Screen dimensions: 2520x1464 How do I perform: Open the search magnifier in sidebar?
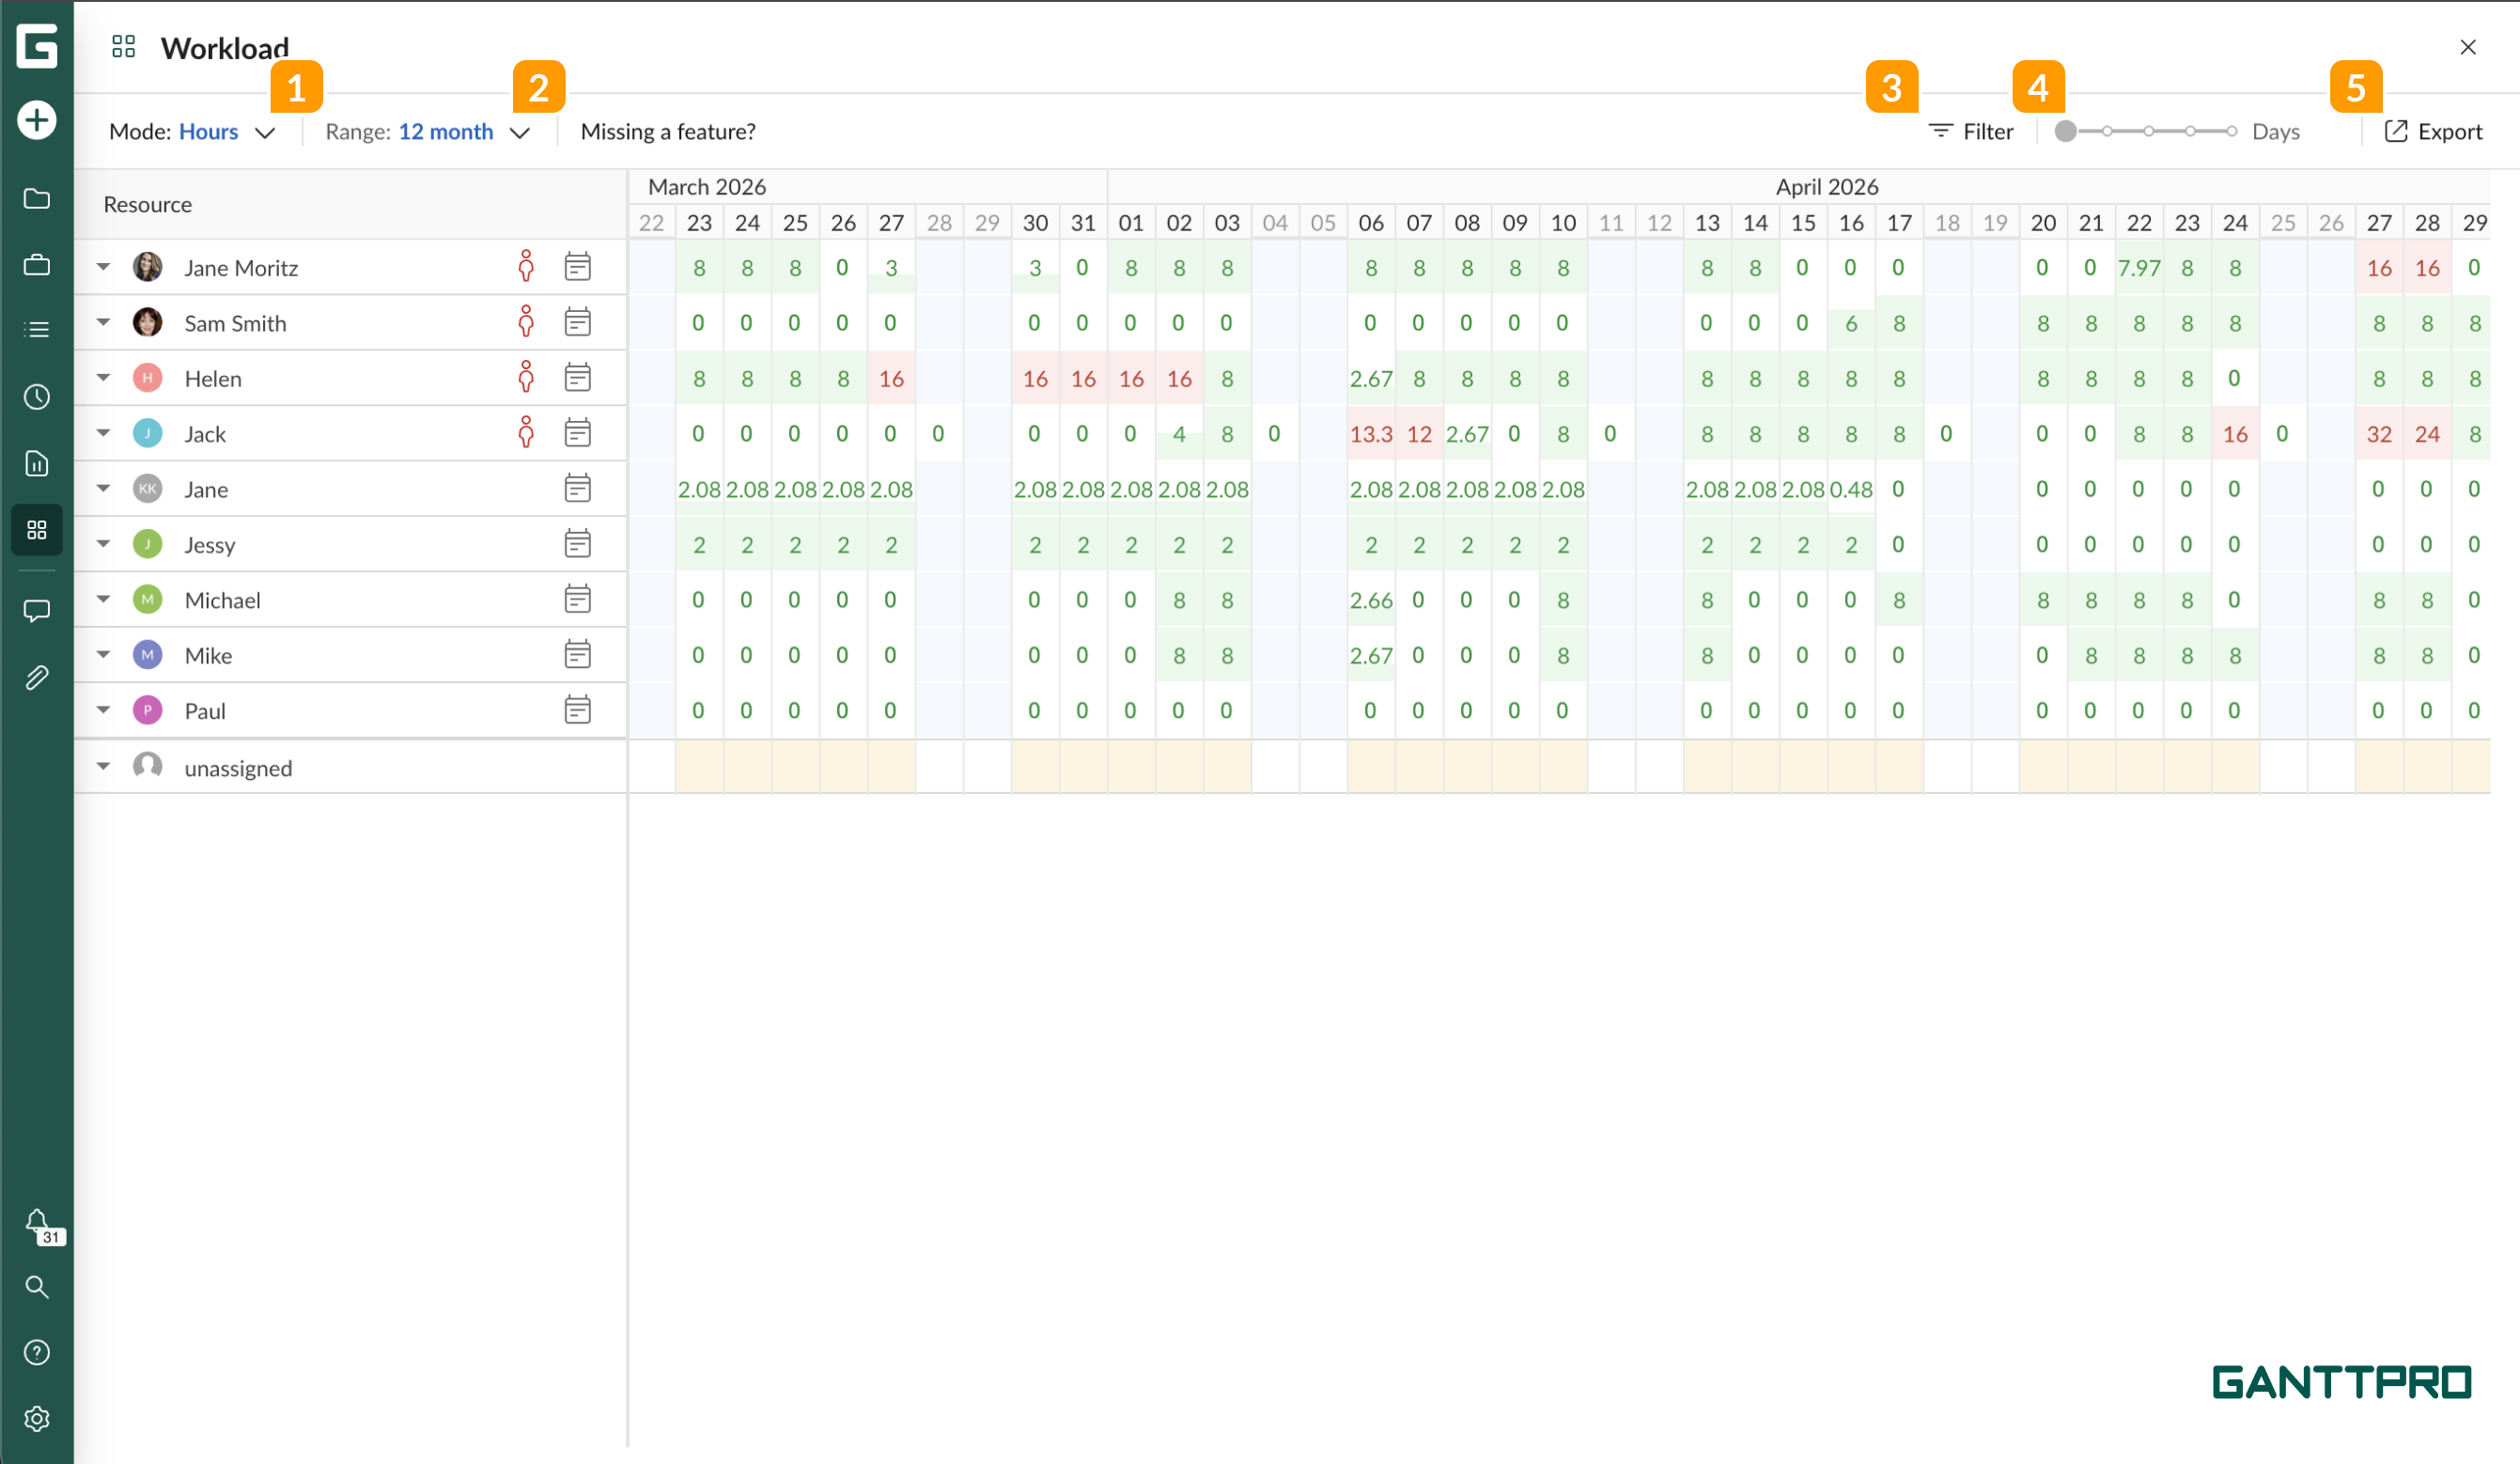(37, 1286)
